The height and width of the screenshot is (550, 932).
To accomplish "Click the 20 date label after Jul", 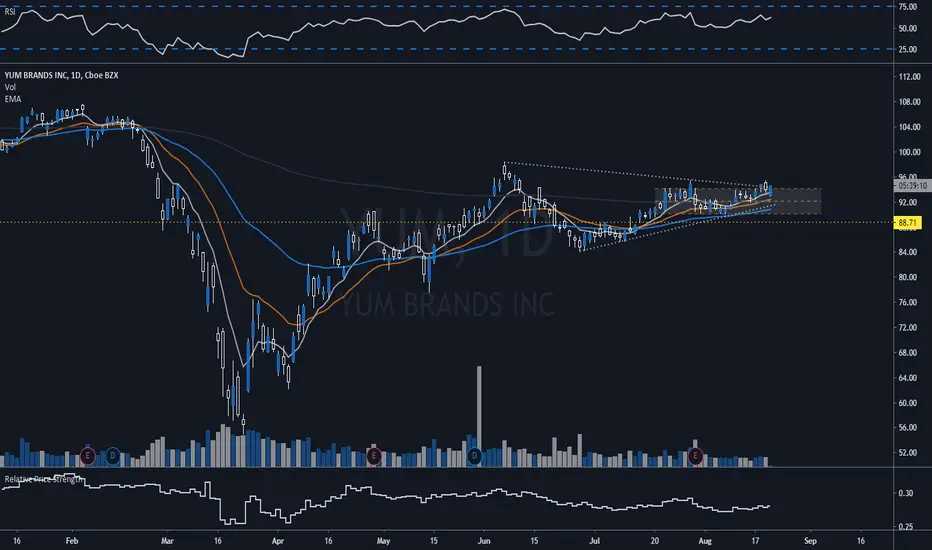I will [654, 541].
